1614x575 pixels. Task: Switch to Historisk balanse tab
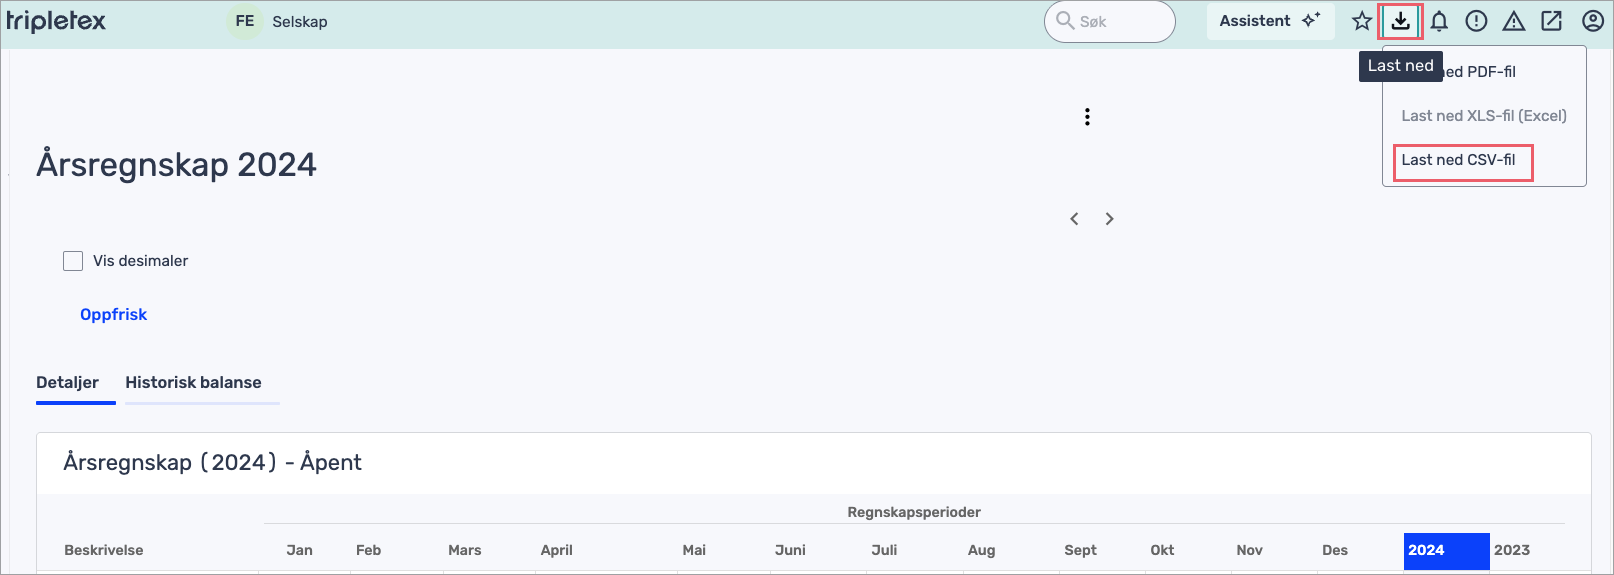[x=193, y=383]
